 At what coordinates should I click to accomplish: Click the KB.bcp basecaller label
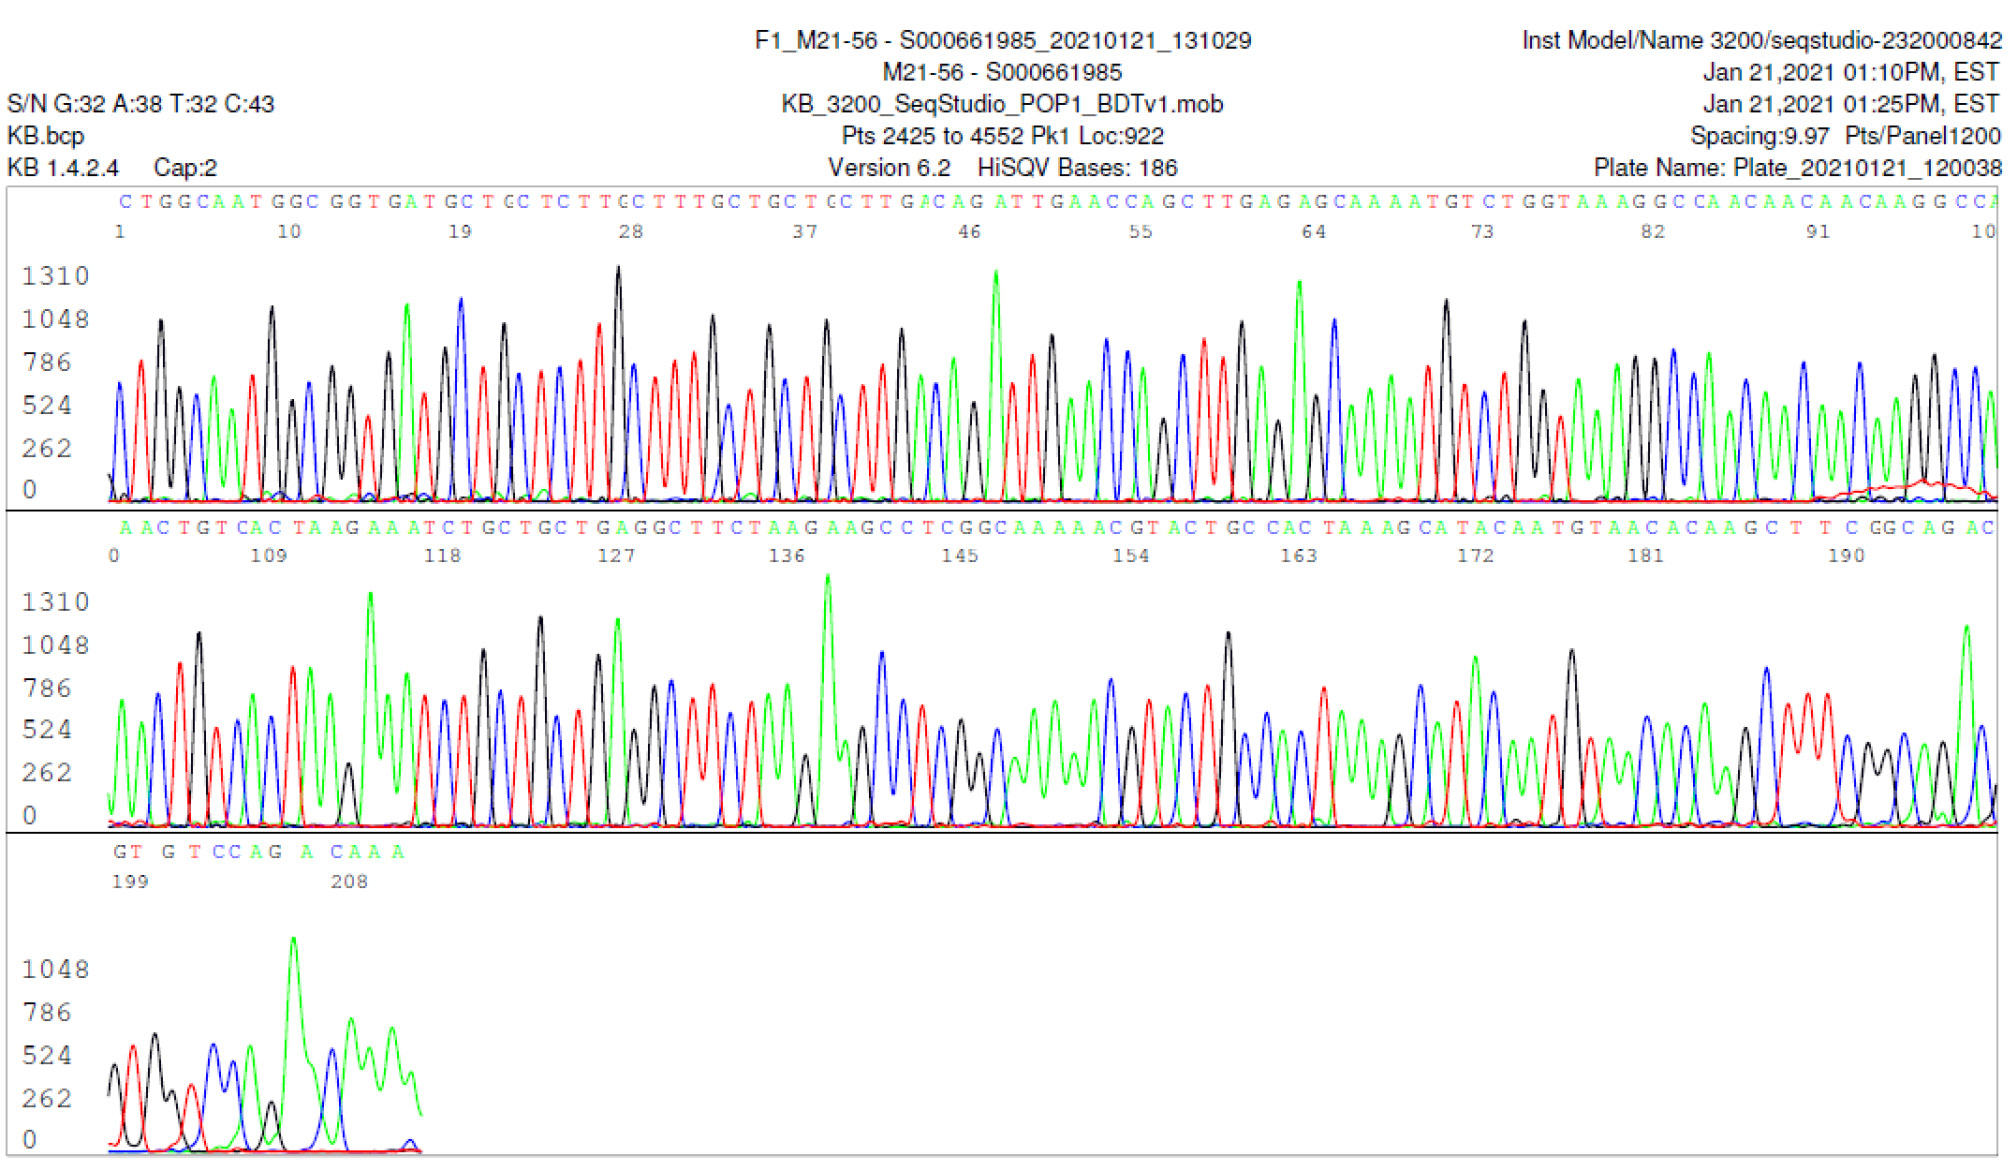click(x=46, y=136)
